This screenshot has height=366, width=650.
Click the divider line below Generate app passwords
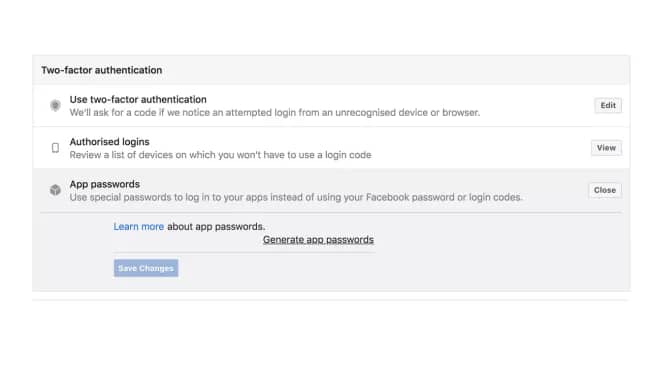click(x=245, y=252)
